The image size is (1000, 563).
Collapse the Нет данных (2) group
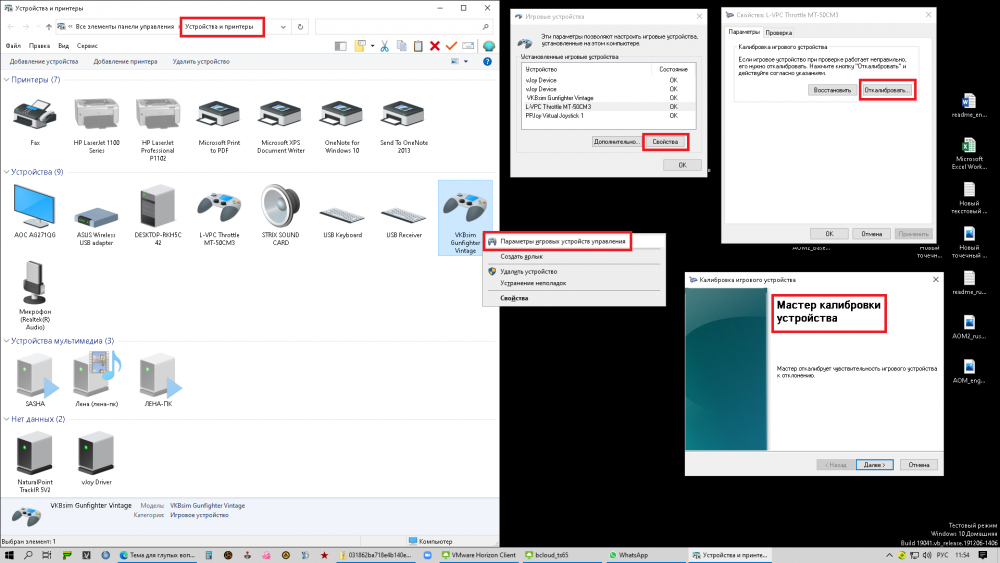[6, 420]
